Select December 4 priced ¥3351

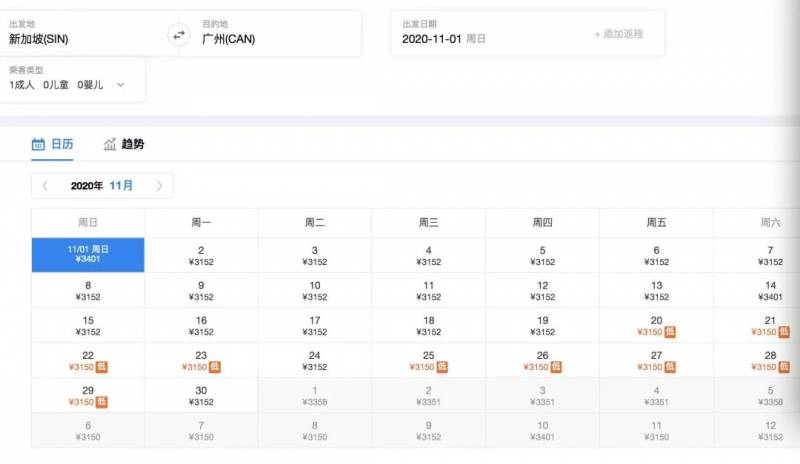coord(656,395)
